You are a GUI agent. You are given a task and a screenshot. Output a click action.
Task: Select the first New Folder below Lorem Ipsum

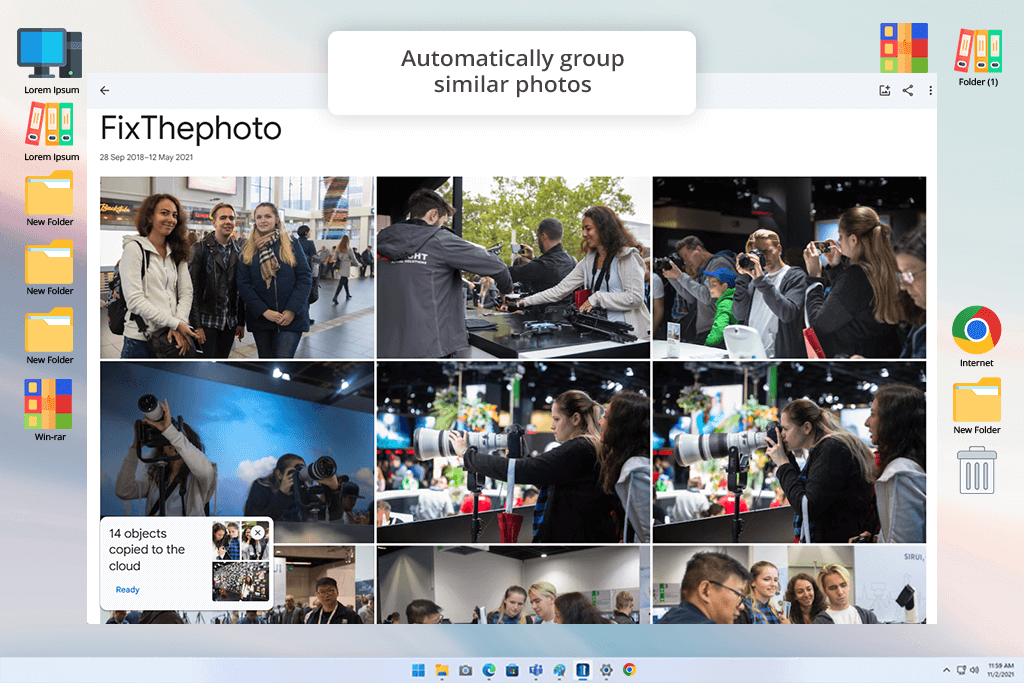tap(50, 199)
